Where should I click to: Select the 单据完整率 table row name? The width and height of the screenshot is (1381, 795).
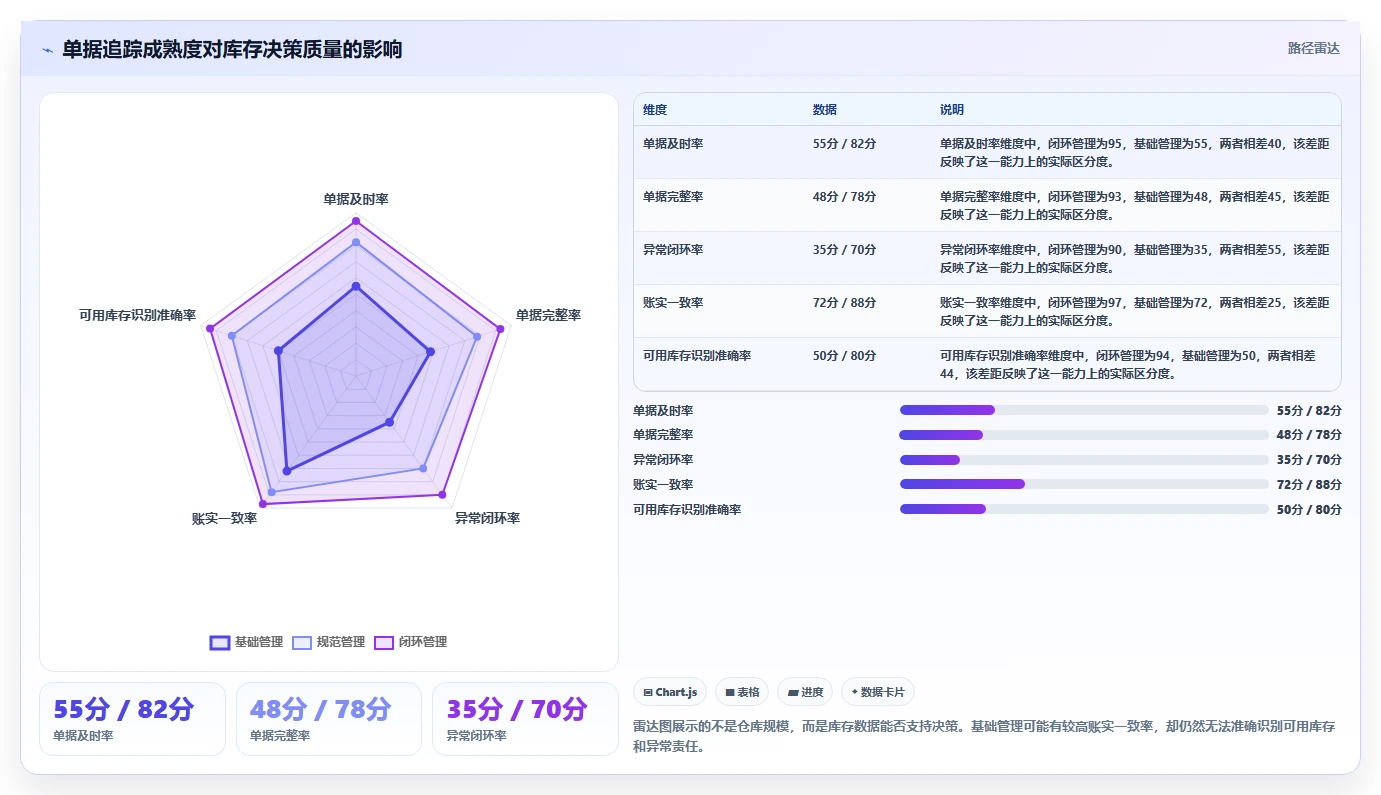coord(673,197)
